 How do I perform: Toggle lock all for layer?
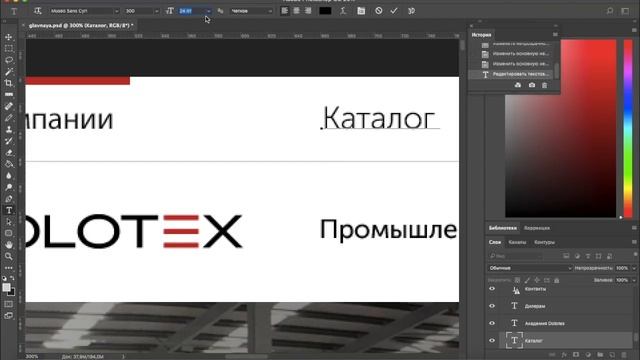pos(556,280)
